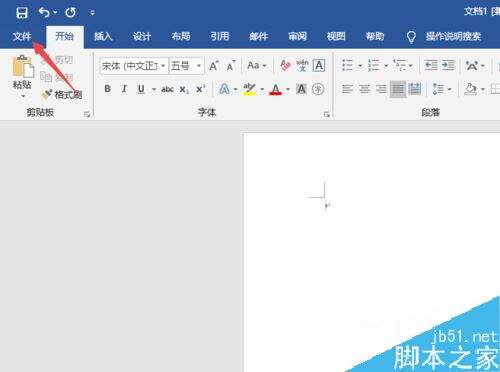Switch to the 开始 (Home) tab
The height and width of the screenshot is (372, 500).
[x=64, y=36]
